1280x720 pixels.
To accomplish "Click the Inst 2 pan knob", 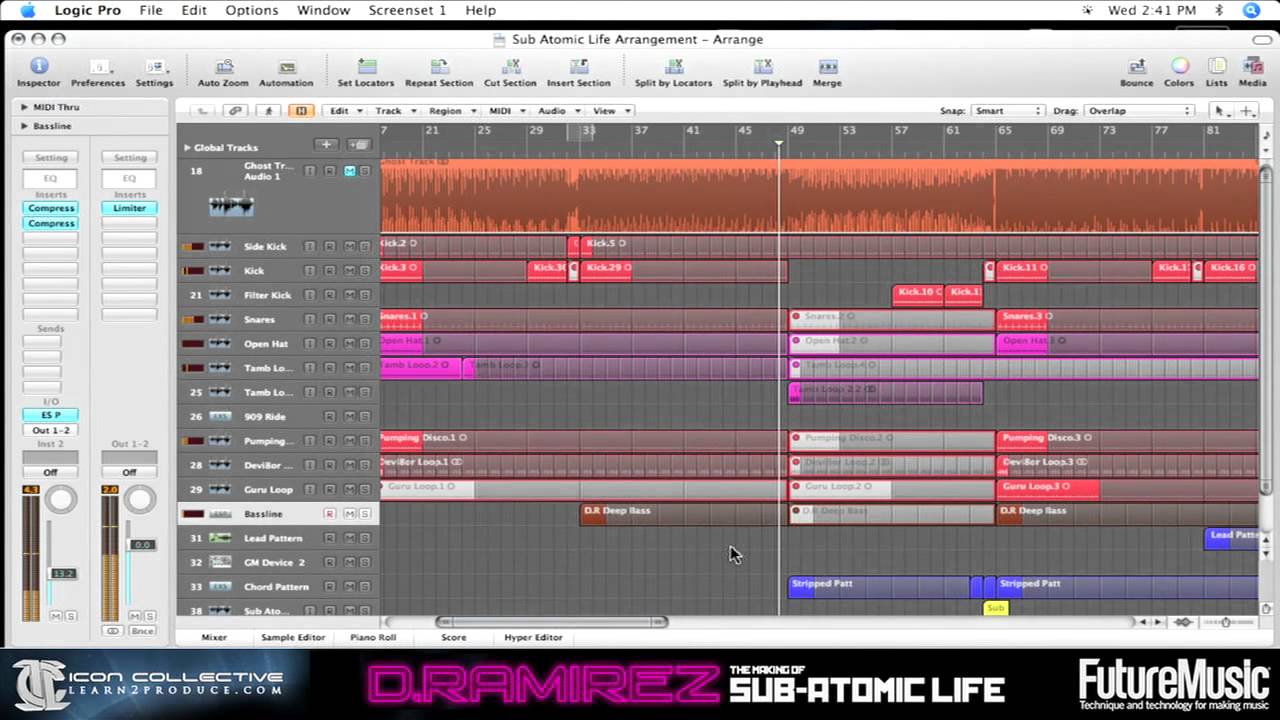I will pyautogui.click(x=61, y=499).
